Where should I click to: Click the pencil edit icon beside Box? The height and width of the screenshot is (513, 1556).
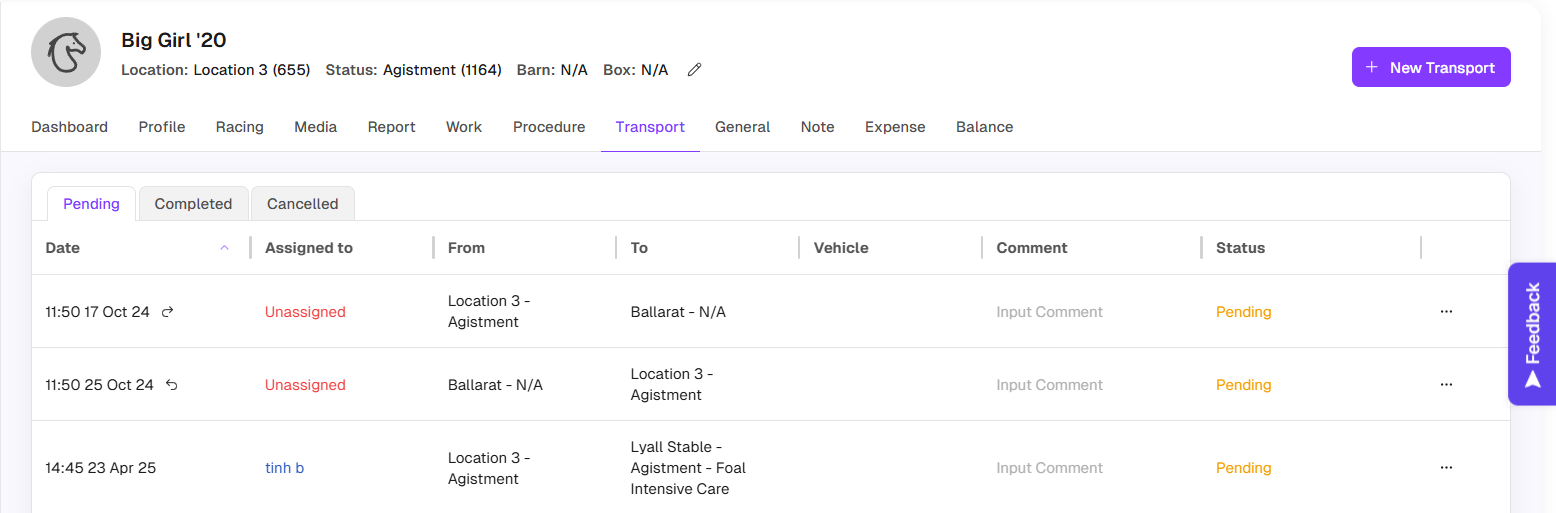[x=695, y=70]
